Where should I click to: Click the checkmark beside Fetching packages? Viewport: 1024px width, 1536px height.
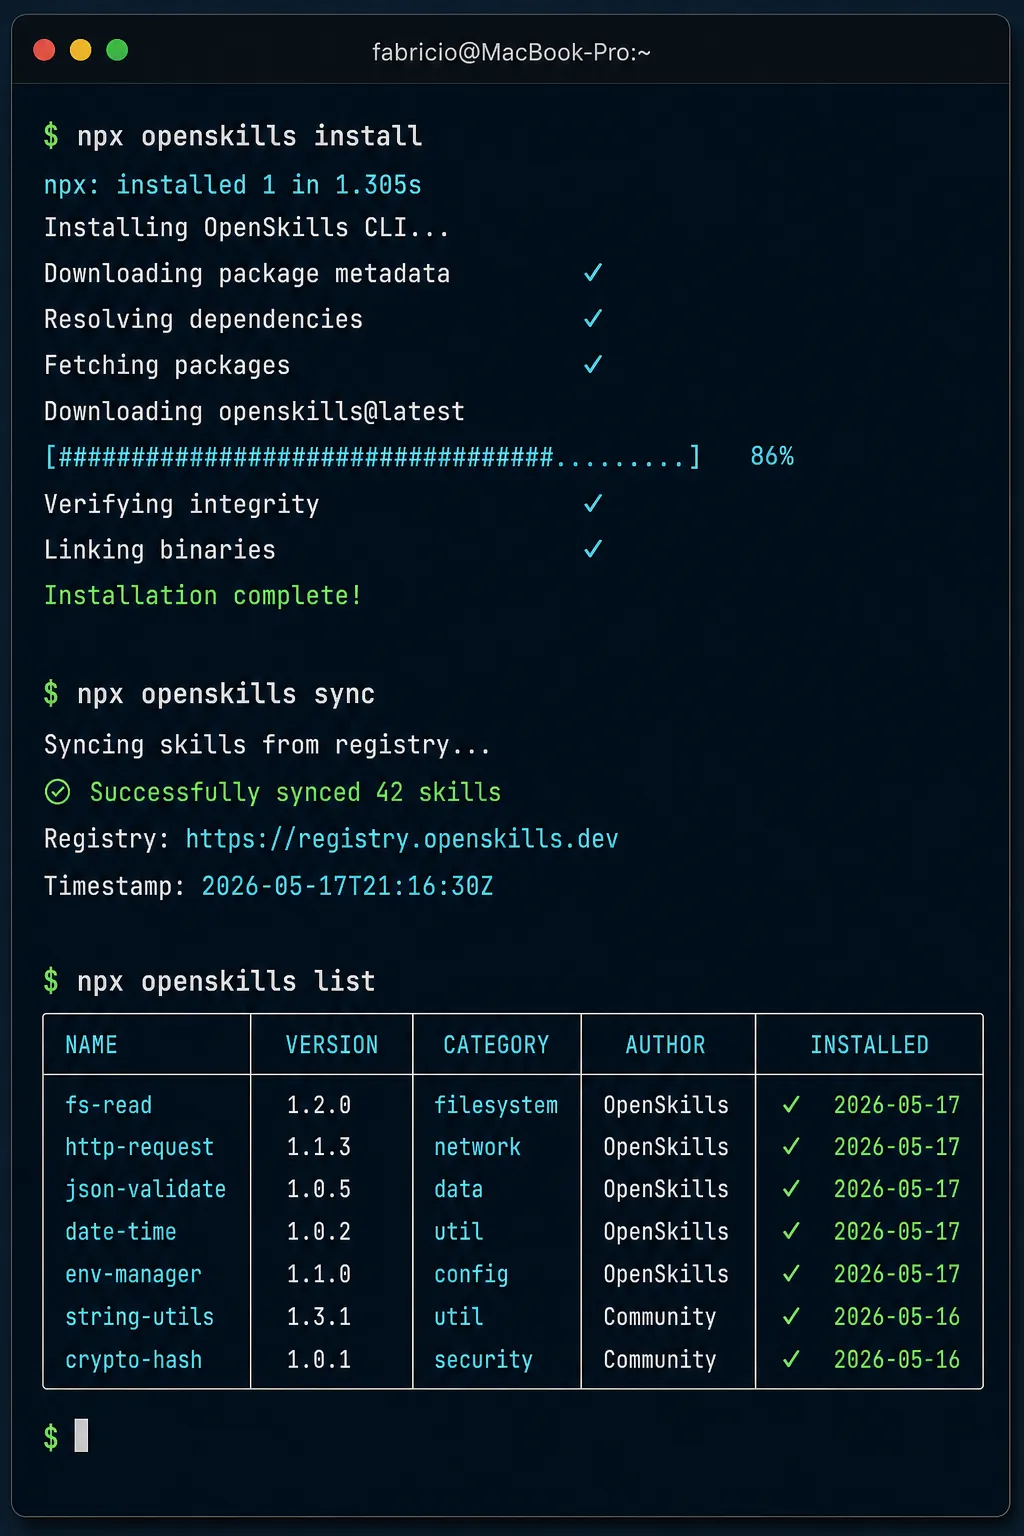coord(593,364)
